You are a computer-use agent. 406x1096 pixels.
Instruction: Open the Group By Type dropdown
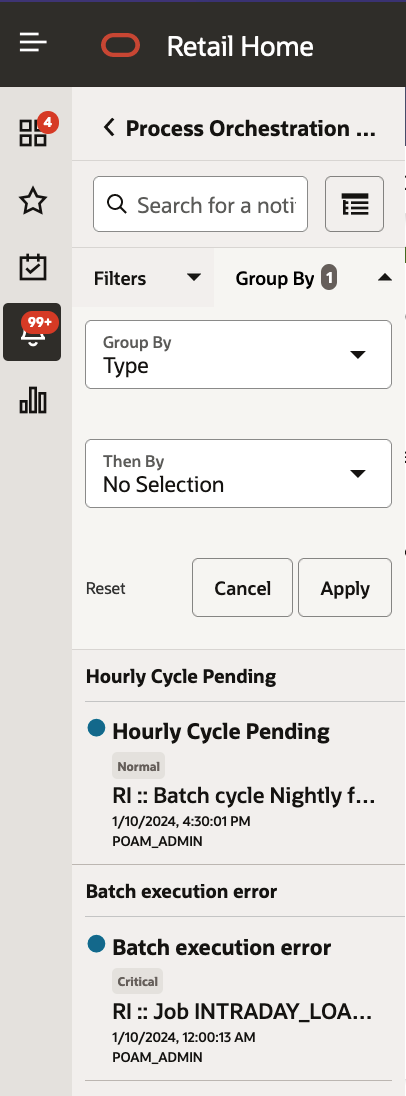pyautogui.click(x=238, y=354)
